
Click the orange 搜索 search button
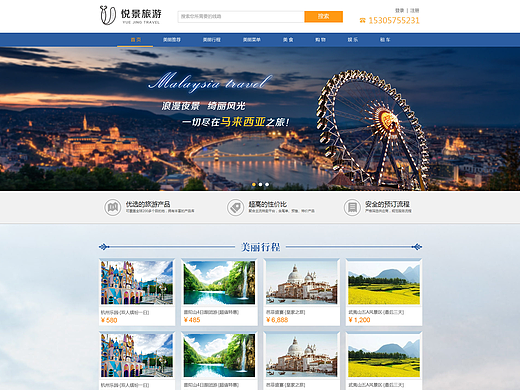(323, 16)
